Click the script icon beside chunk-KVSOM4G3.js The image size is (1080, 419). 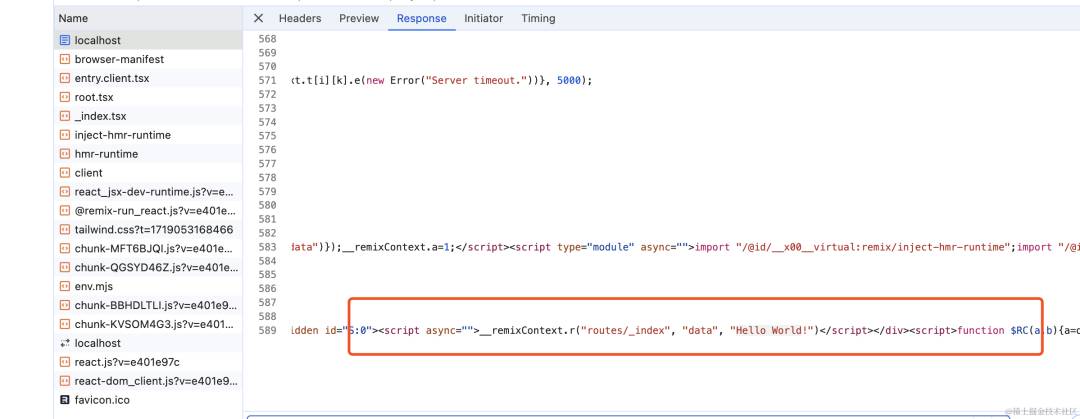tap(65, 324)
